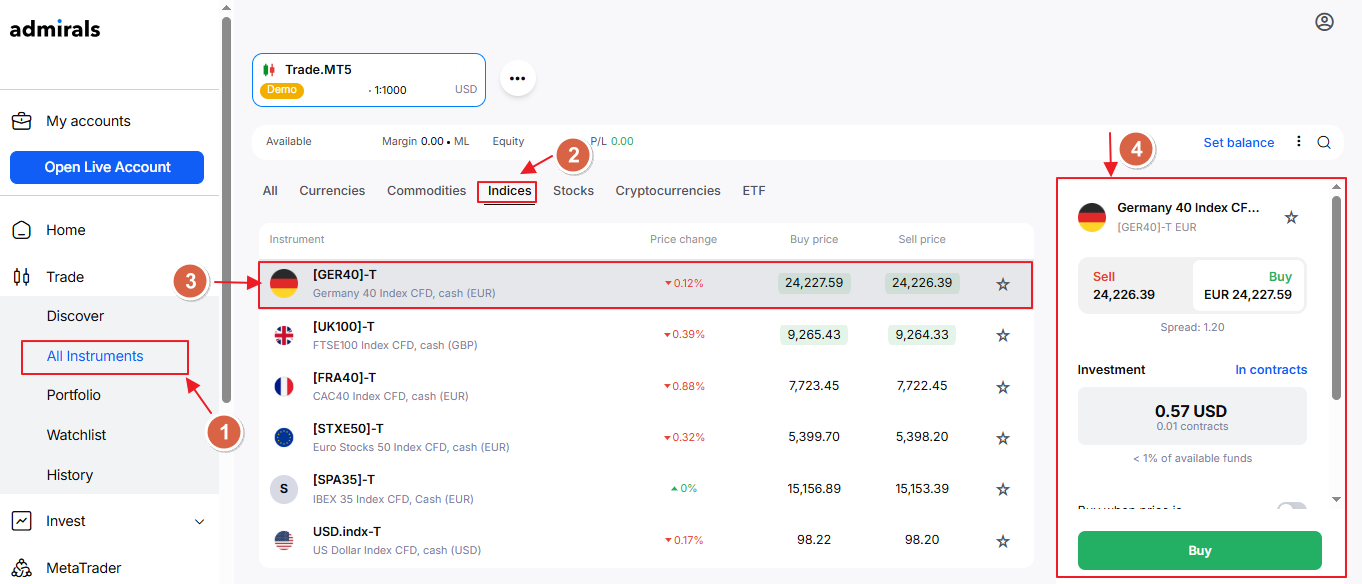Star Germany 40 in order panel

[1291, 217]
